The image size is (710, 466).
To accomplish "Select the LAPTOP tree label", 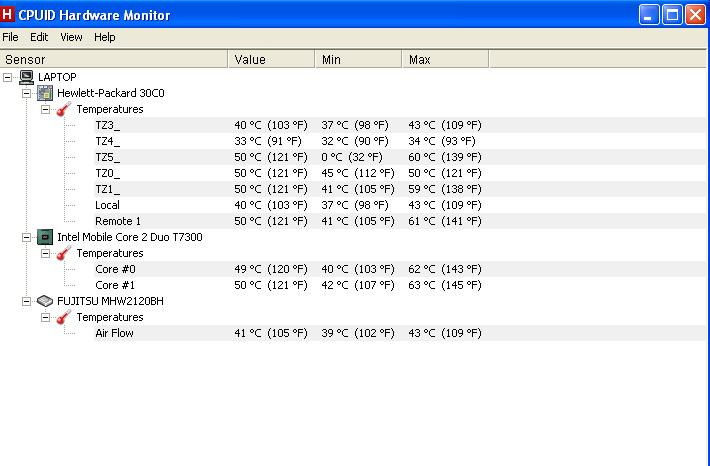I will 57,77.
